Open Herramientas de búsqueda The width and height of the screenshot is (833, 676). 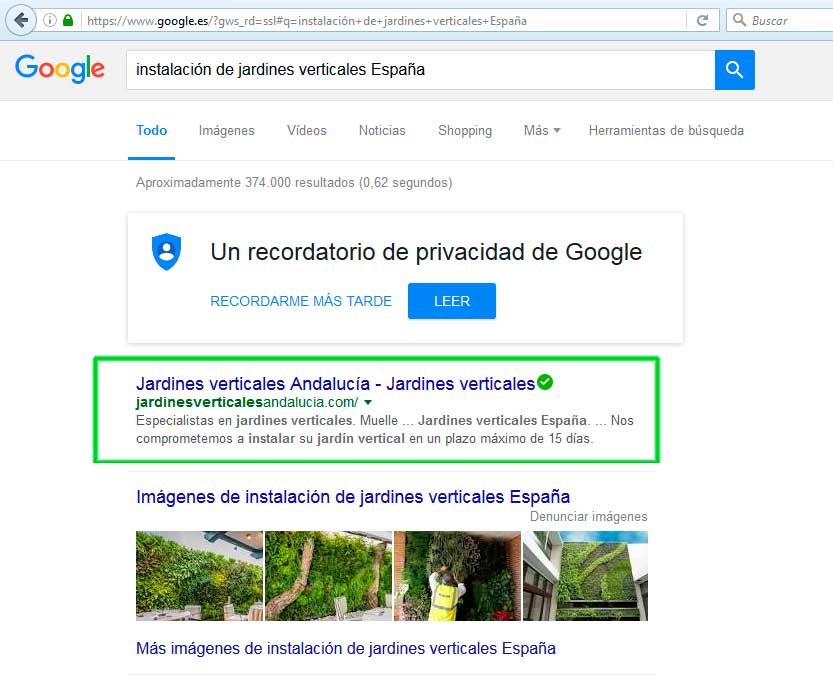click(x=666, y=131)
